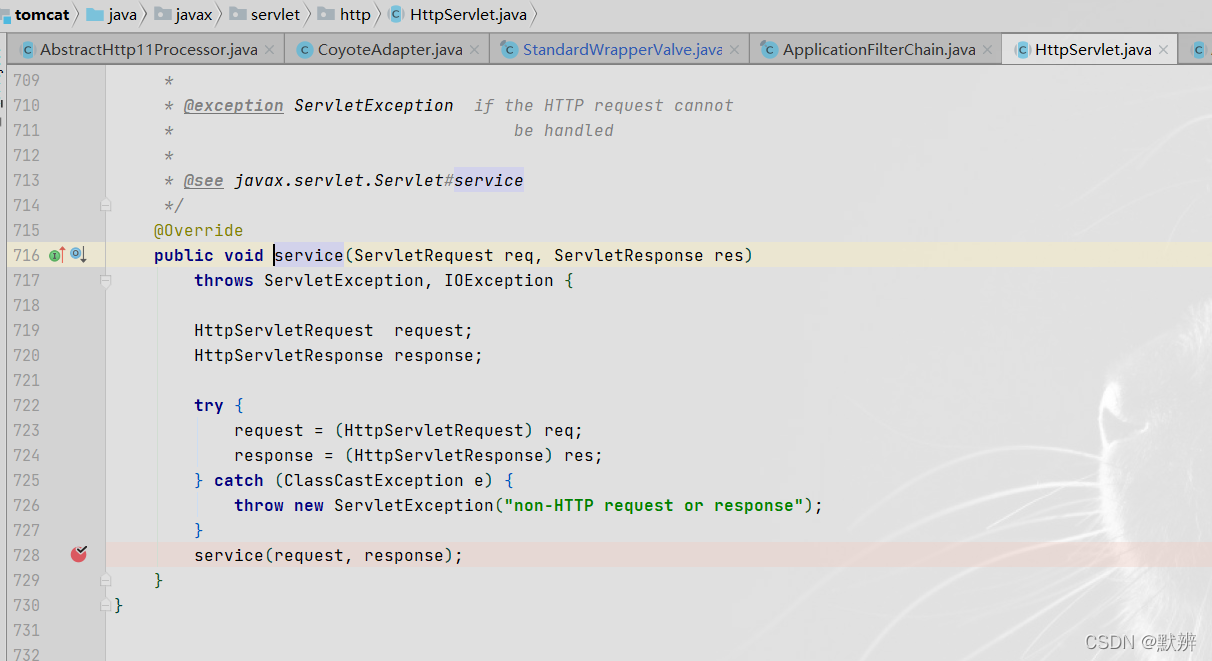Image resolution: width=1212 pixels, height=661 pixels.
Task: Open the servlet package breadcrumb
Action: tap(276, 14)
